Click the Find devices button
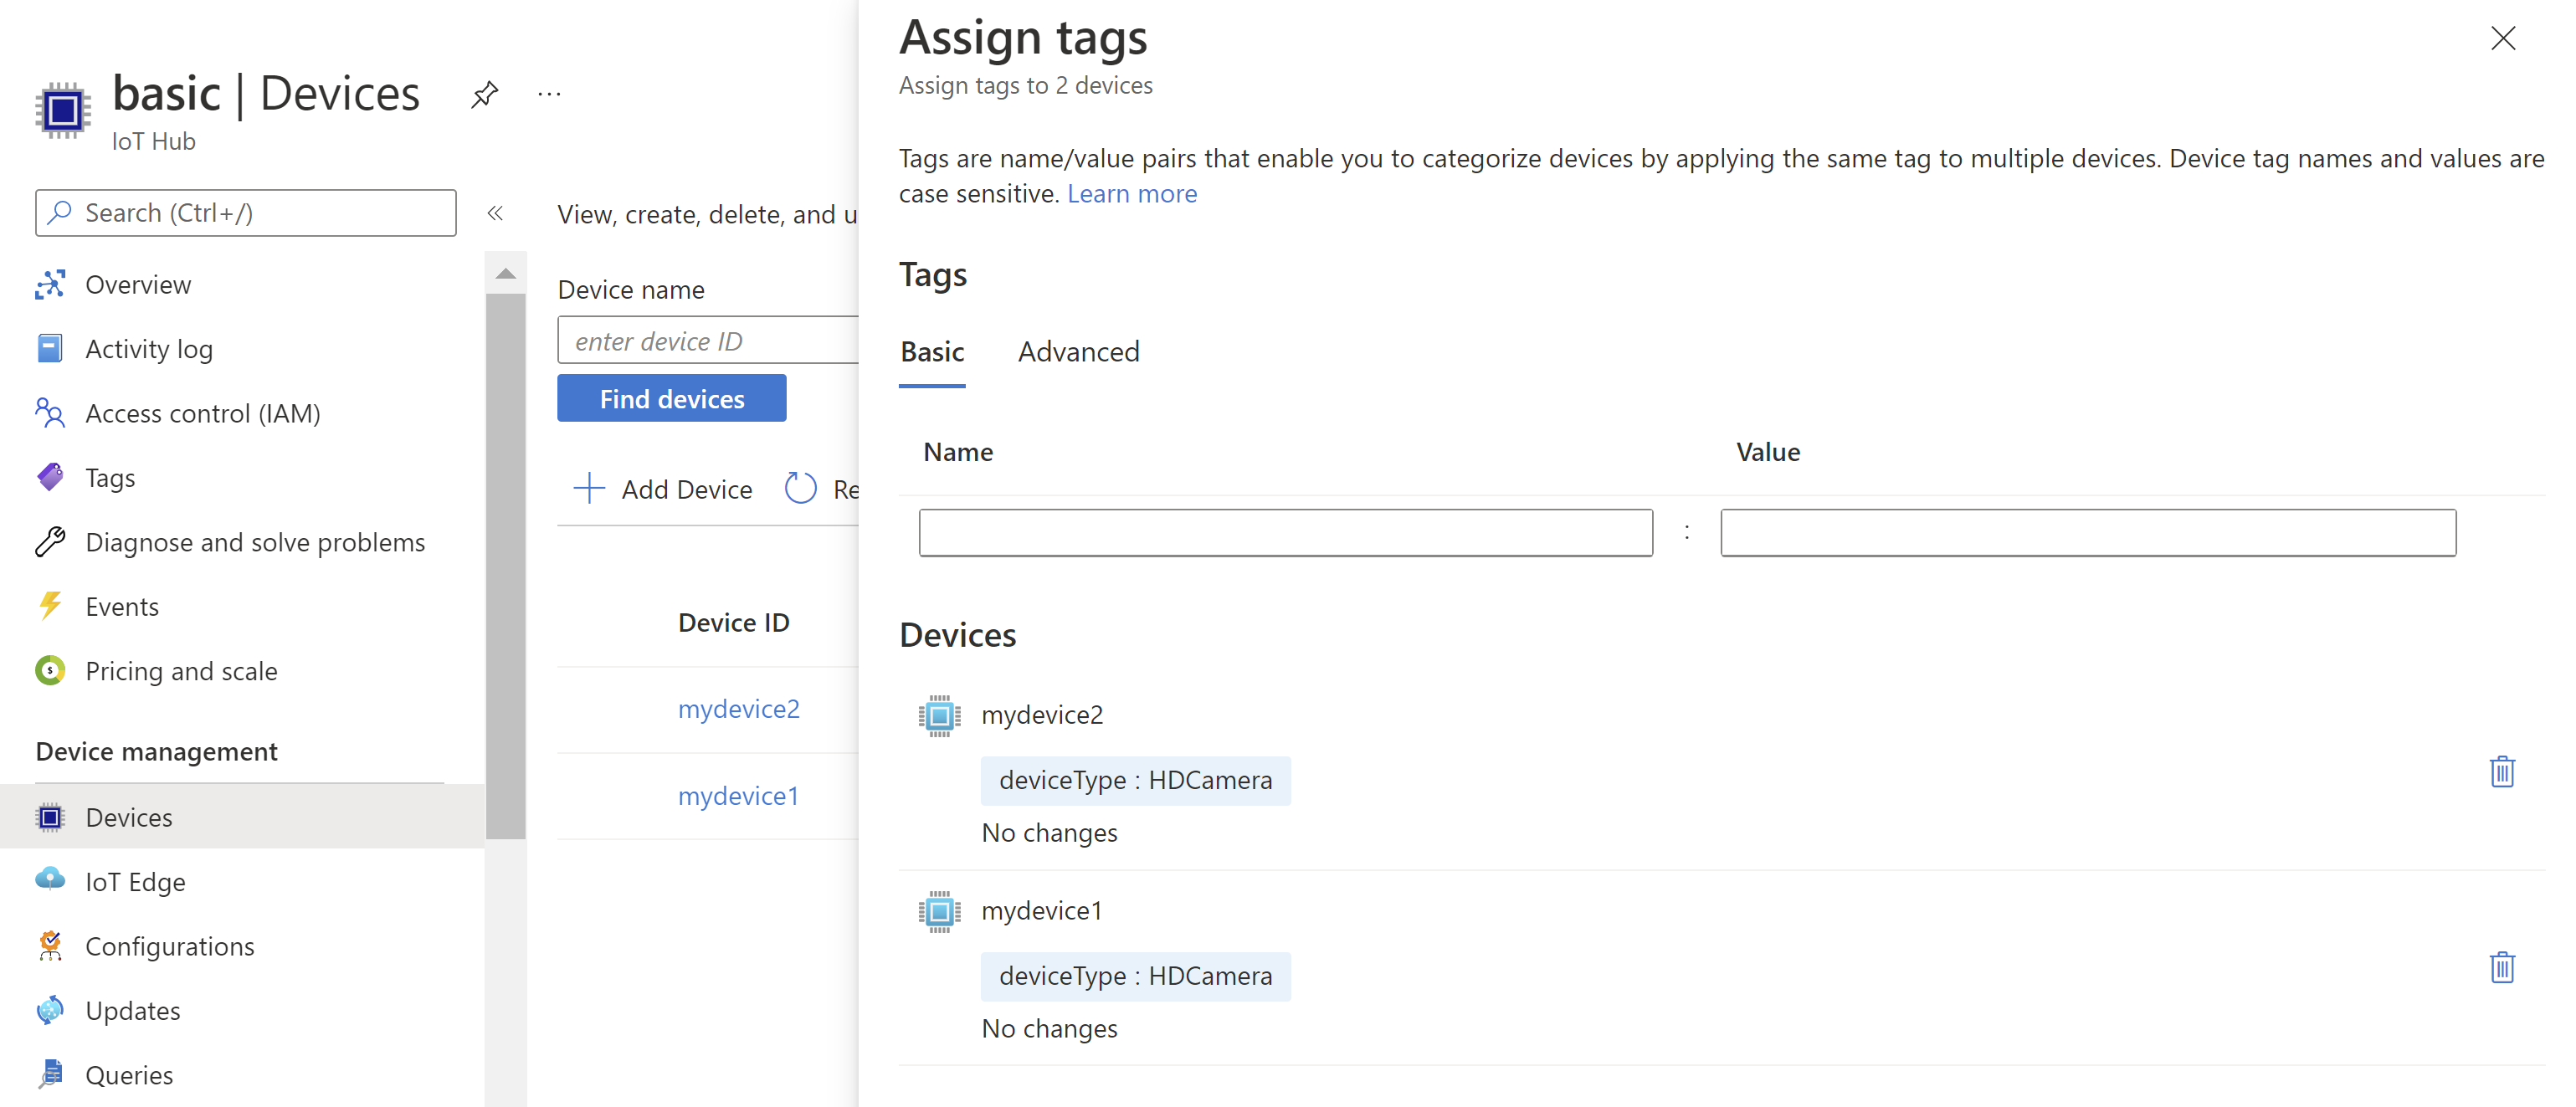 pos(670,397)
